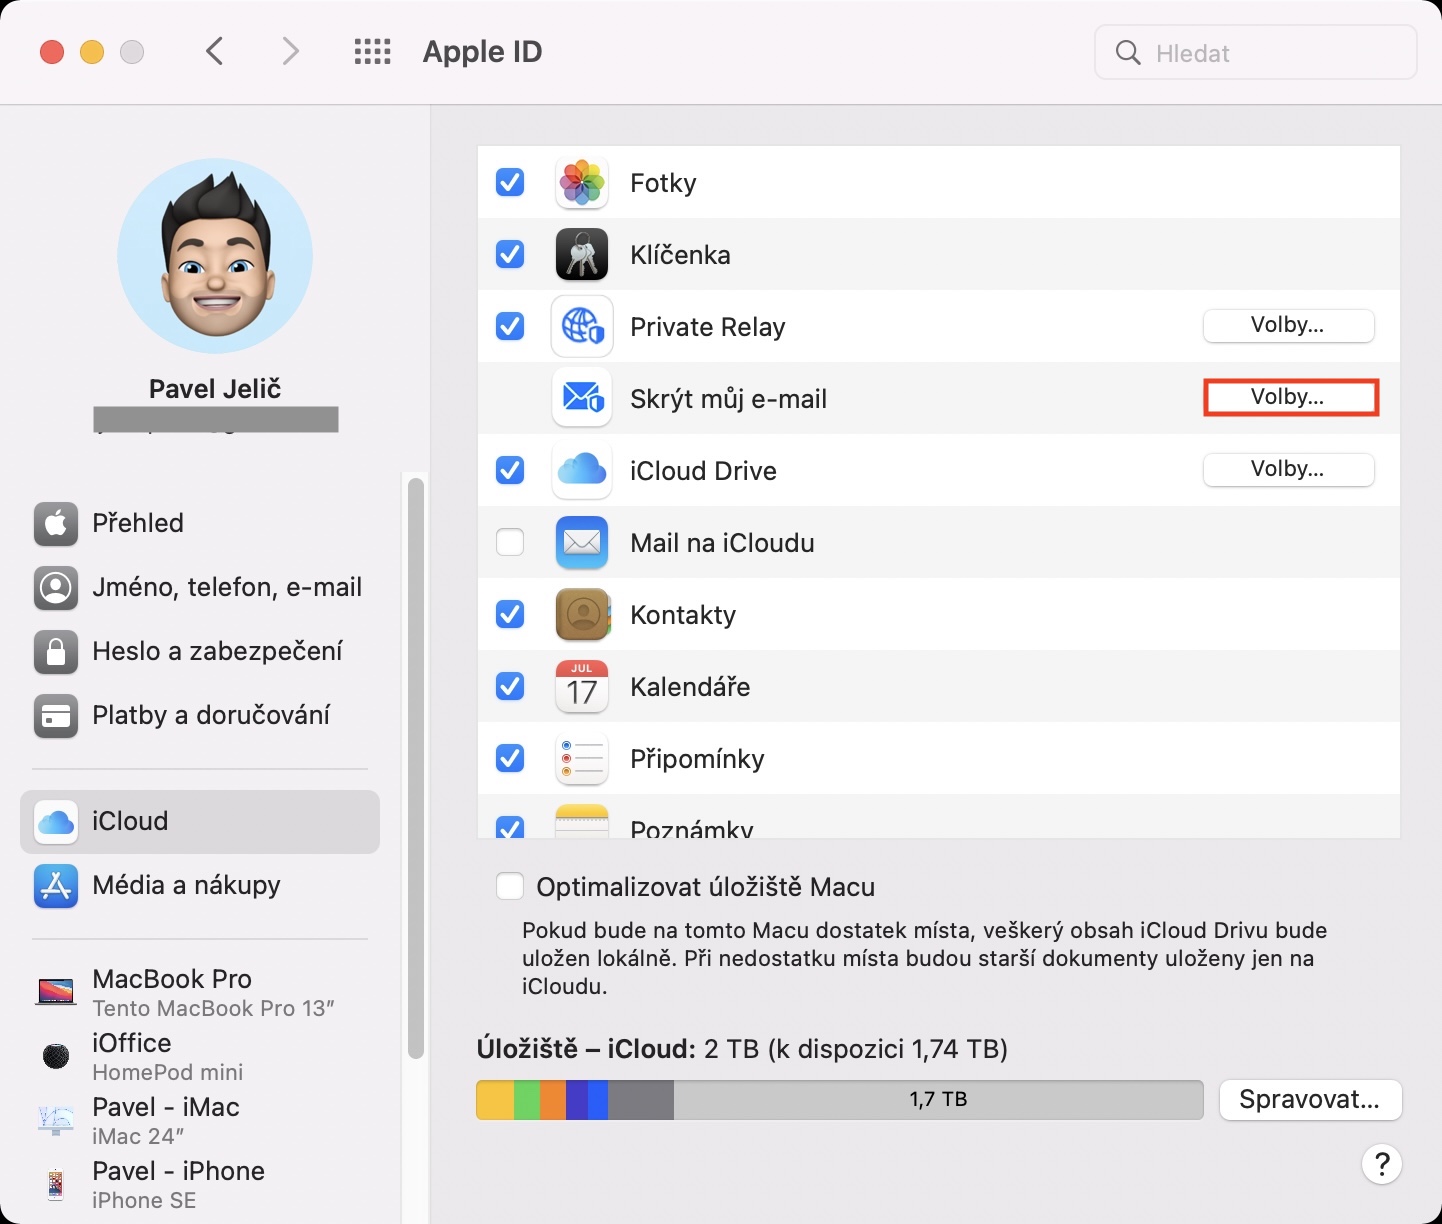Disable the Private Relay checkbox

pos(510,327)
